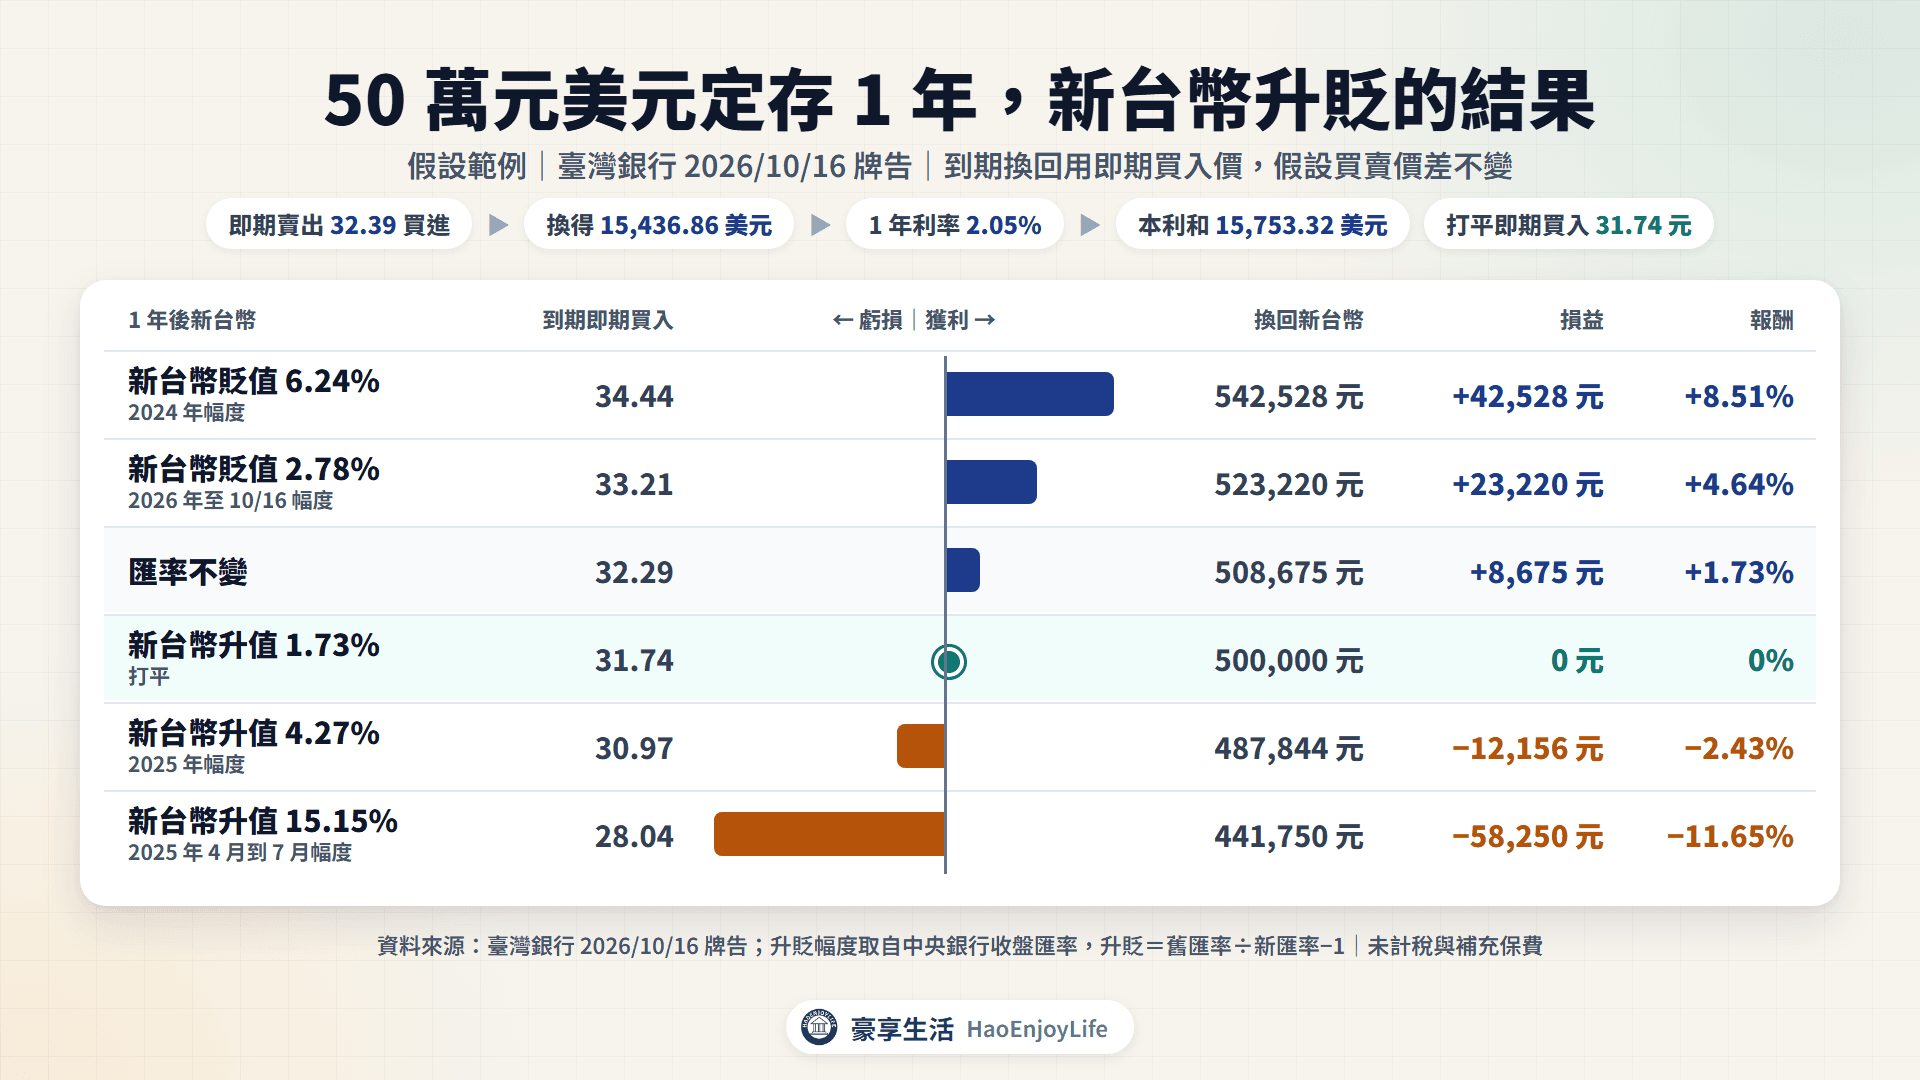Click the 即期賣出 32.39 買進 pill

coord(339,225)
